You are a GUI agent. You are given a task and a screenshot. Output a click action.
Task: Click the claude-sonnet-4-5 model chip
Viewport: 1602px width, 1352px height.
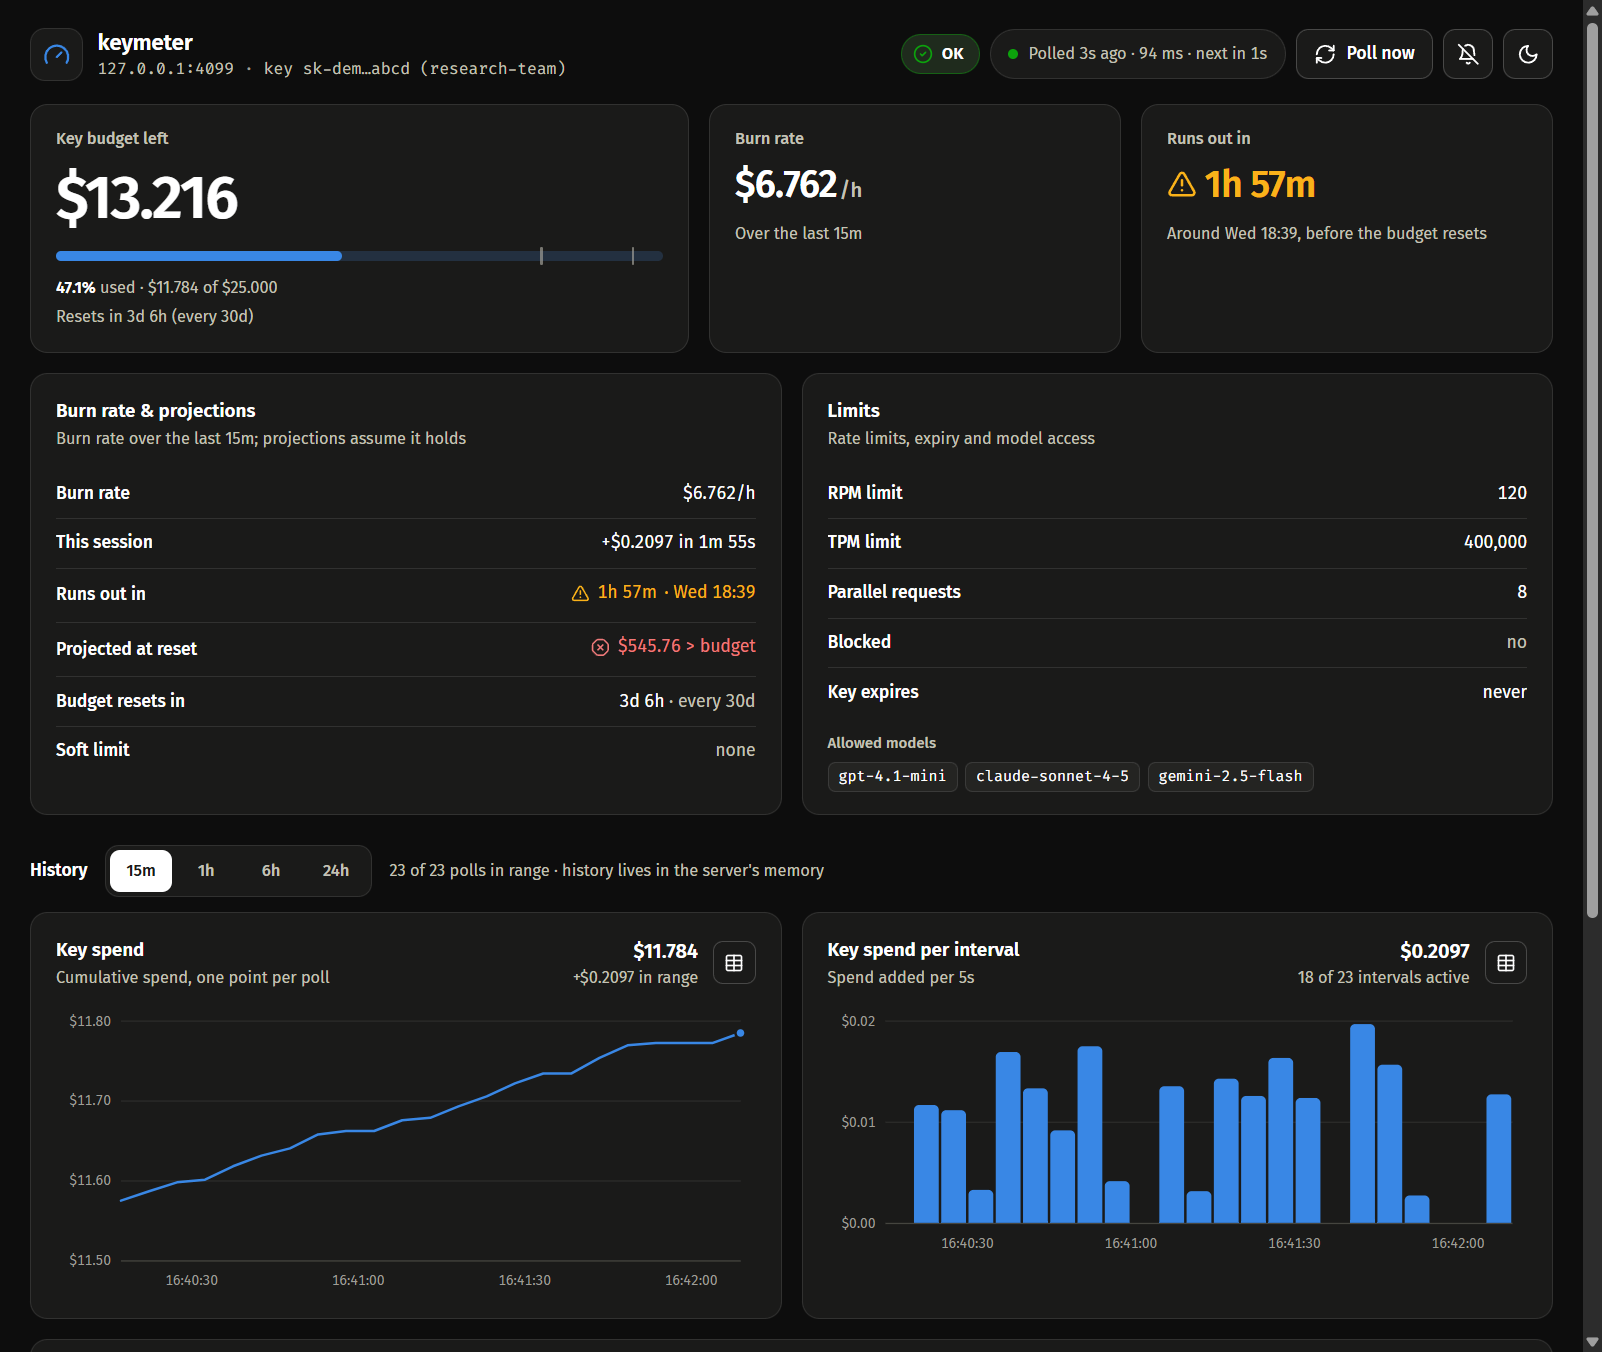tap(1052, 776)
